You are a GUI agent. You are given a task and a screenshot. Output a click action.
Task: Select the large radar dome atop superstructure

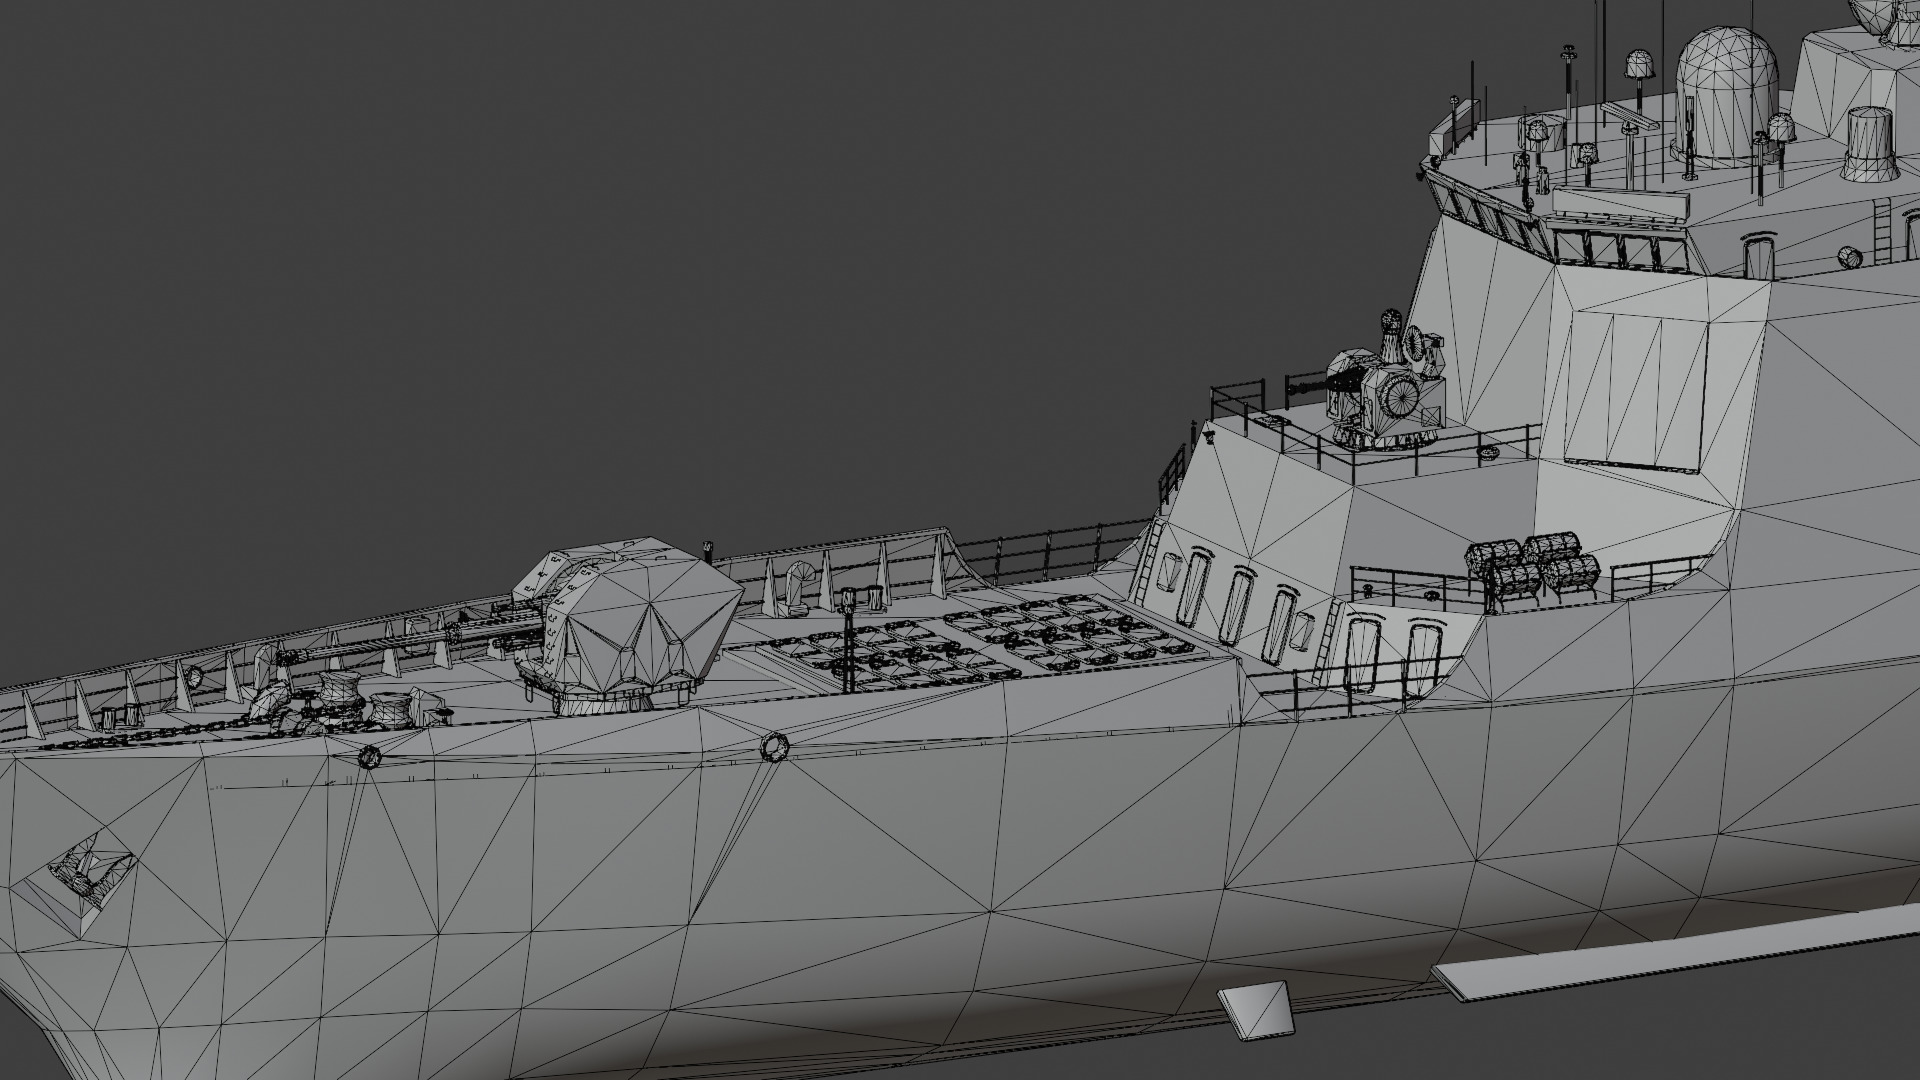pos(1726,97)
